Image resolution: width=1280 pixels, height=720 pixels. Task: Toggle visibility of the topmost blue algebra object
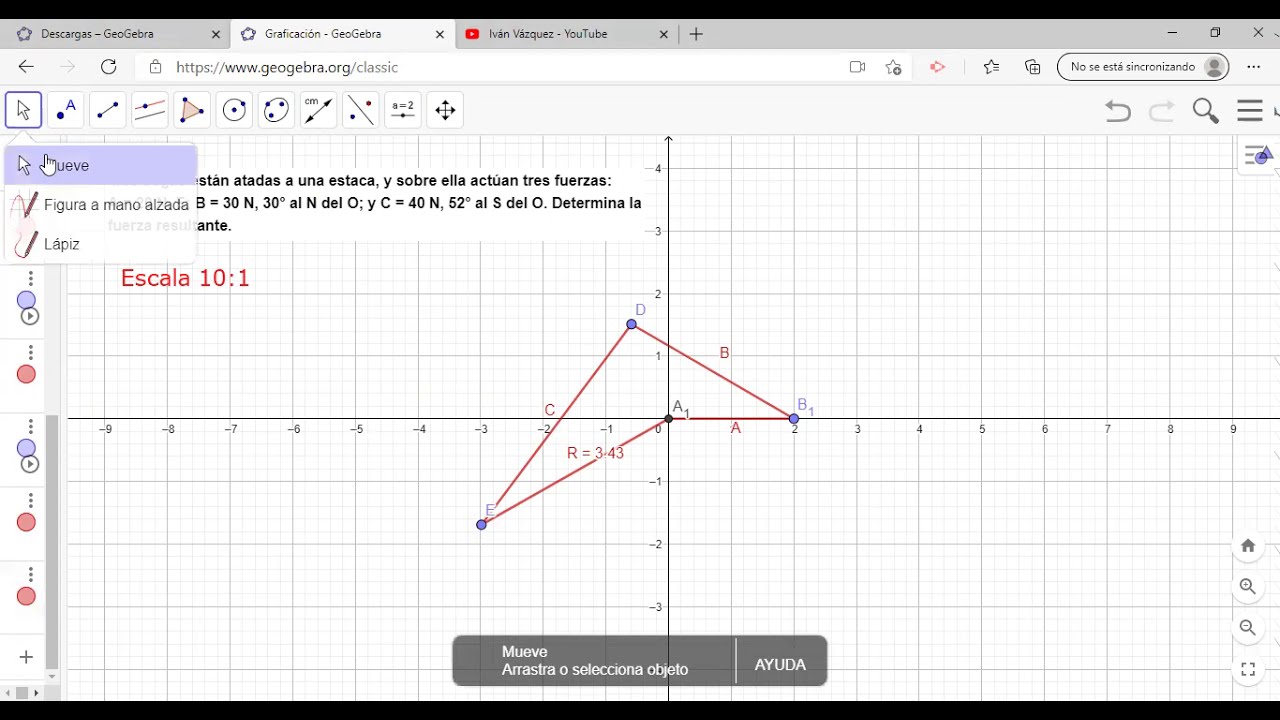point(27,301)
